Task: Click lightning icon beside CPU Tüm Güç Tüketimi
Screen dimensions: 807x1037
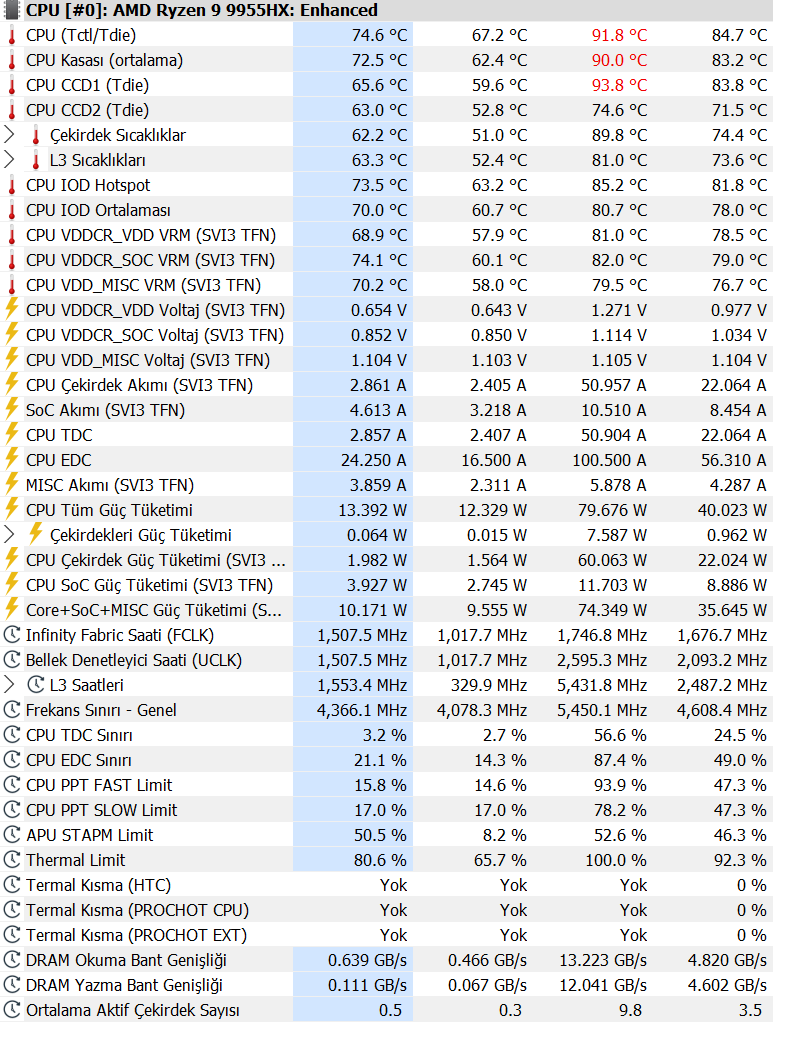Action: pos(11,509)
